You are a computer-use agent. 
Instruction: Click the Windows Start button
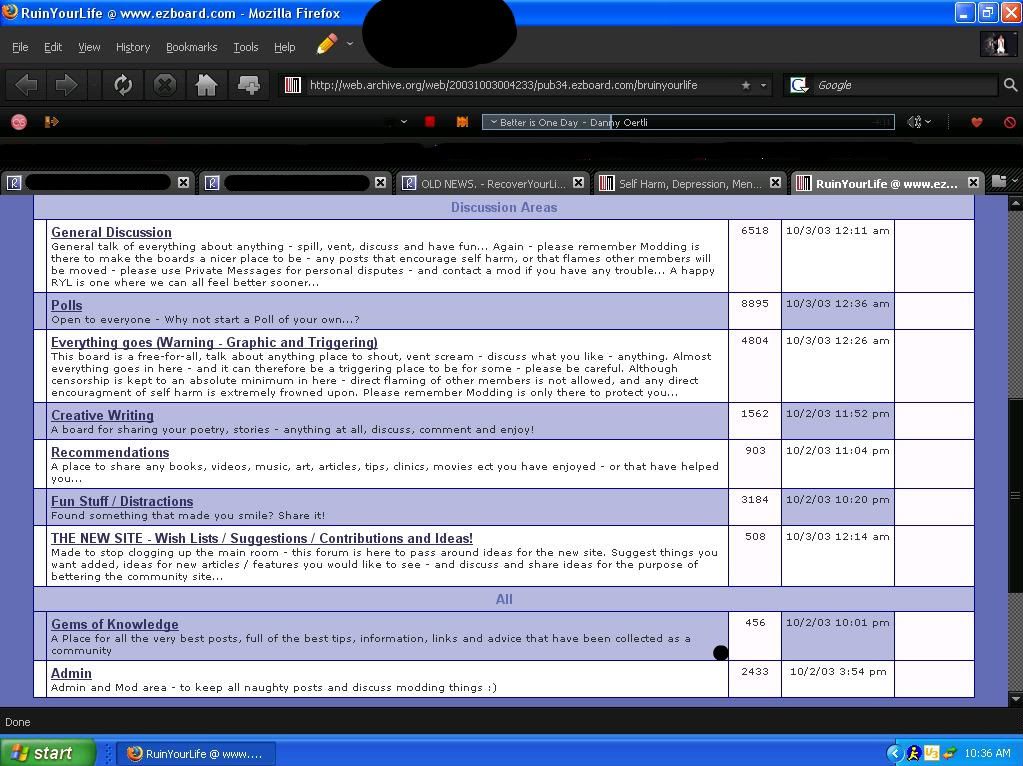point(47,753)
